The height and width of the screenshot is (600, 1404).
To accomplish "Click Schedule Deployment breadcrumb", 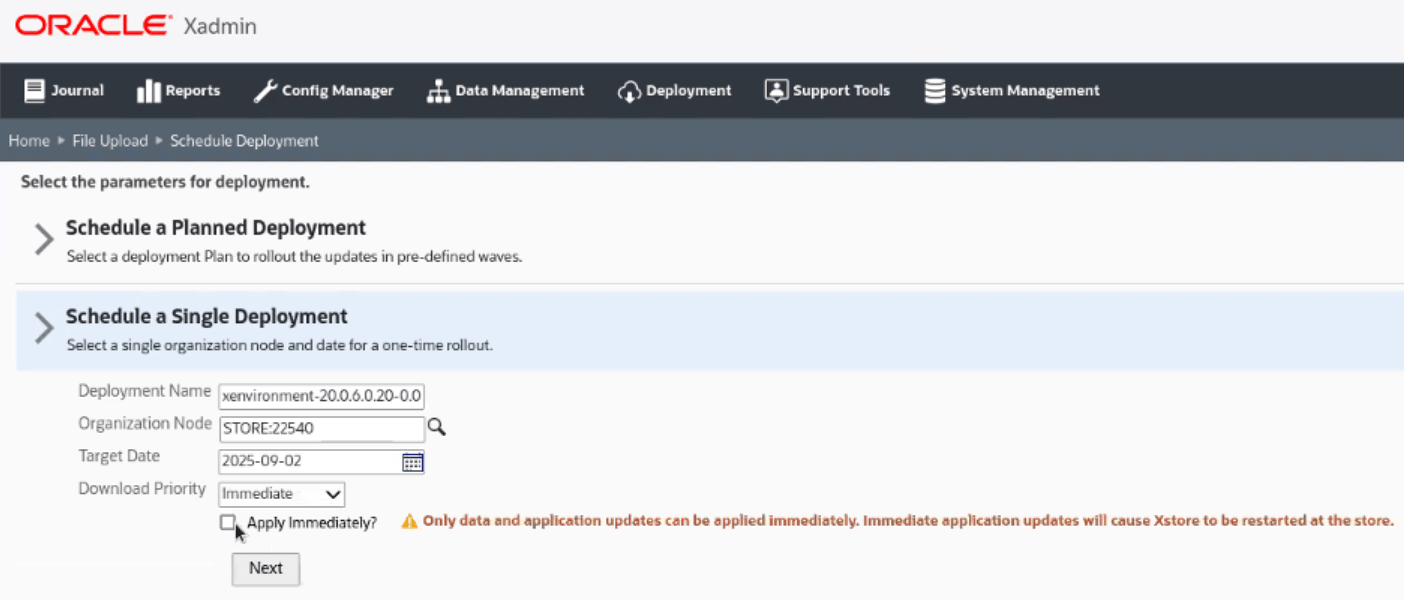I will tap(244, 141).
